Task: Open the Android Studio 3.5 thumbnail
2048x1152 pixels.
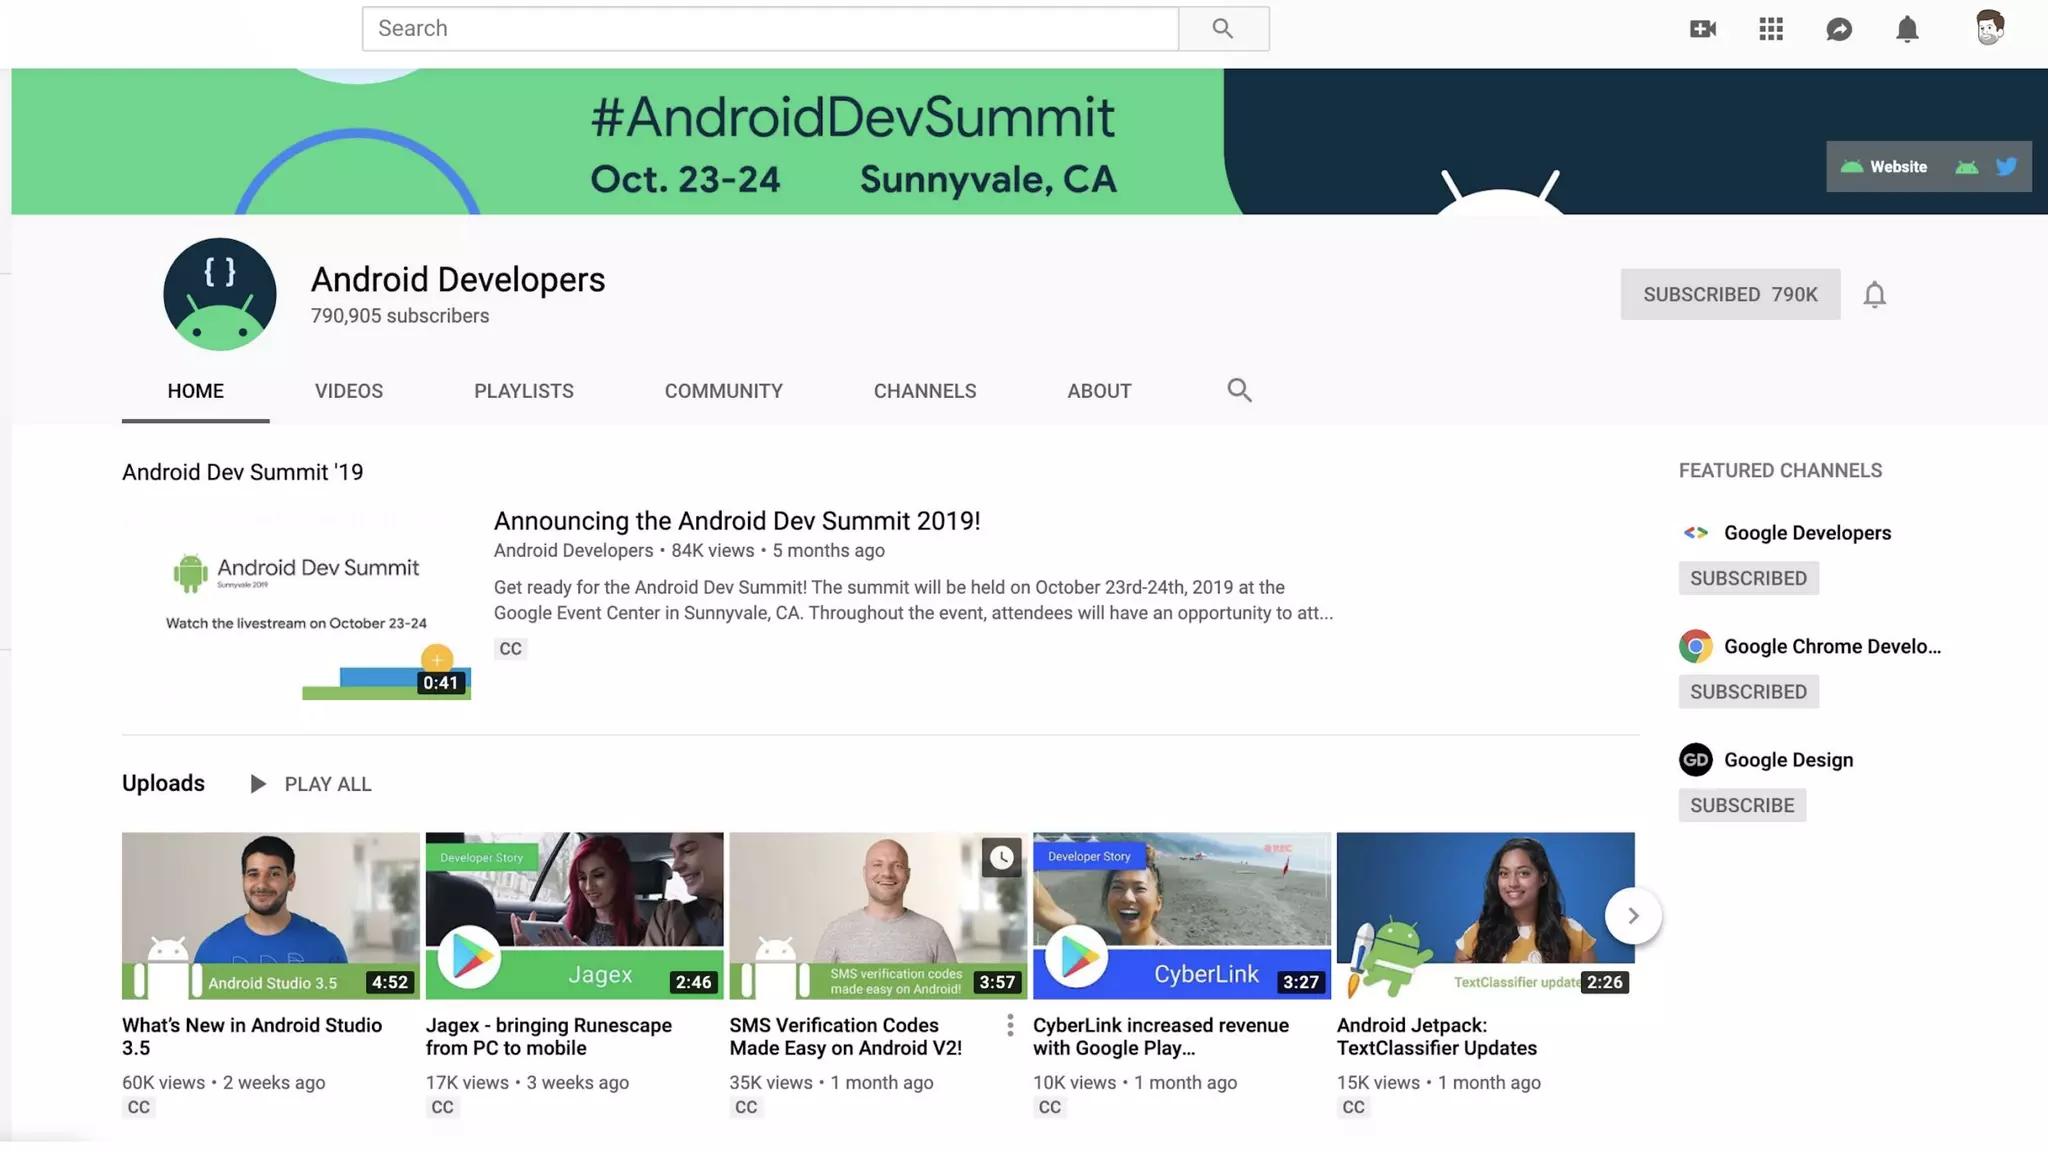Action: click(x=271, y=915)
